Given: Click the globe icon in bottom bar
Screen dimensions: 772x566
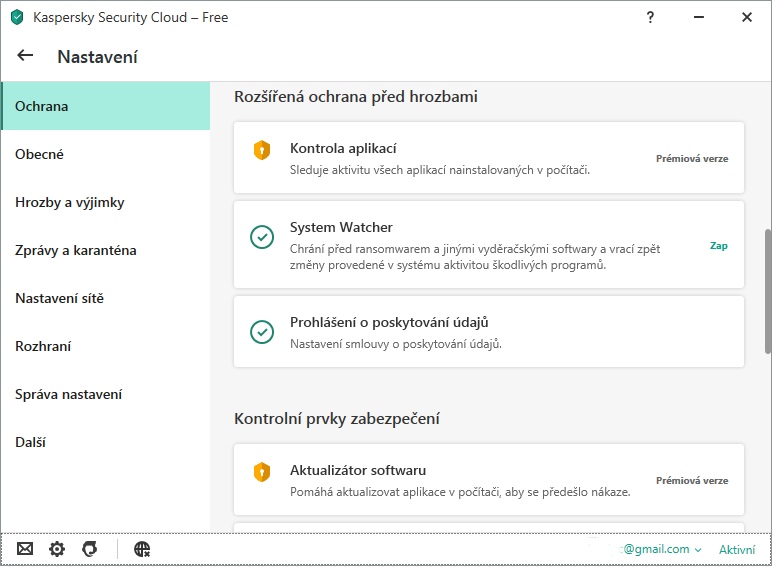Looking at the screenshot, I should (x=142, y=549).
